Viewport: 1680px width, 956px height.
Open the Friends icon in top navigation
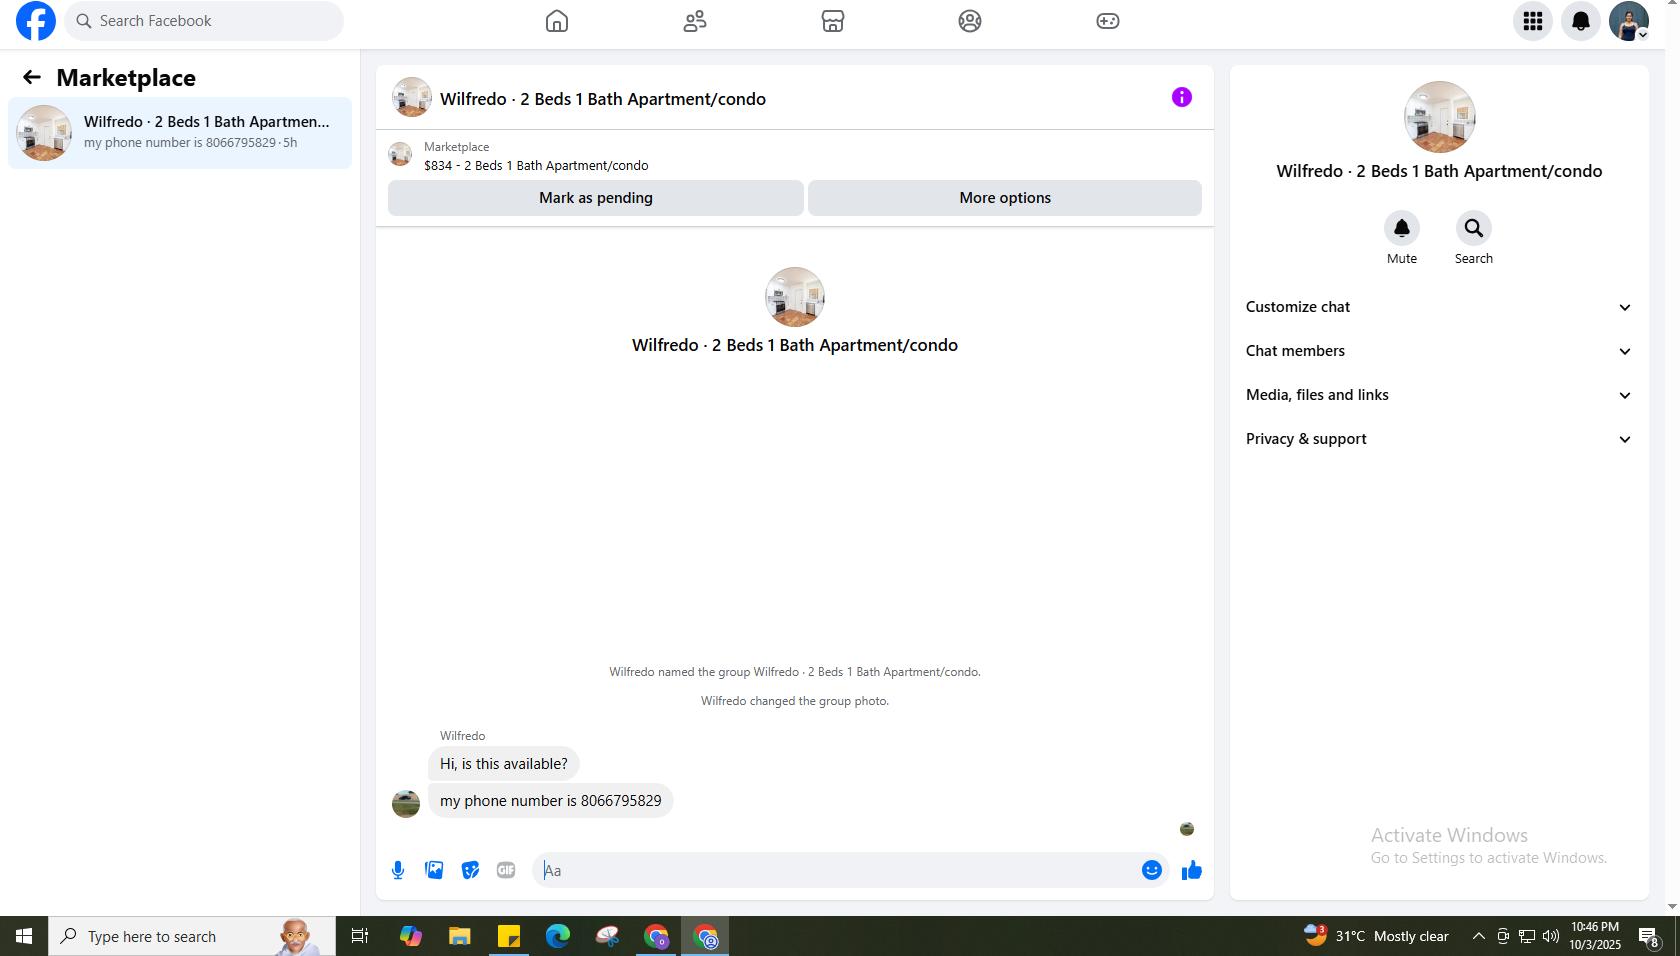point(695,21)
